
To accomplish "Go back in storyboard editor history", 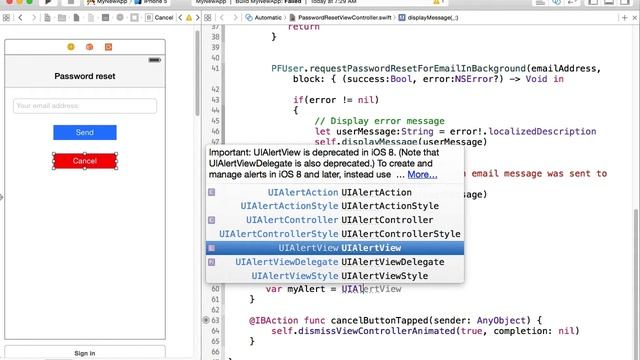I will [x=20, y=18].
